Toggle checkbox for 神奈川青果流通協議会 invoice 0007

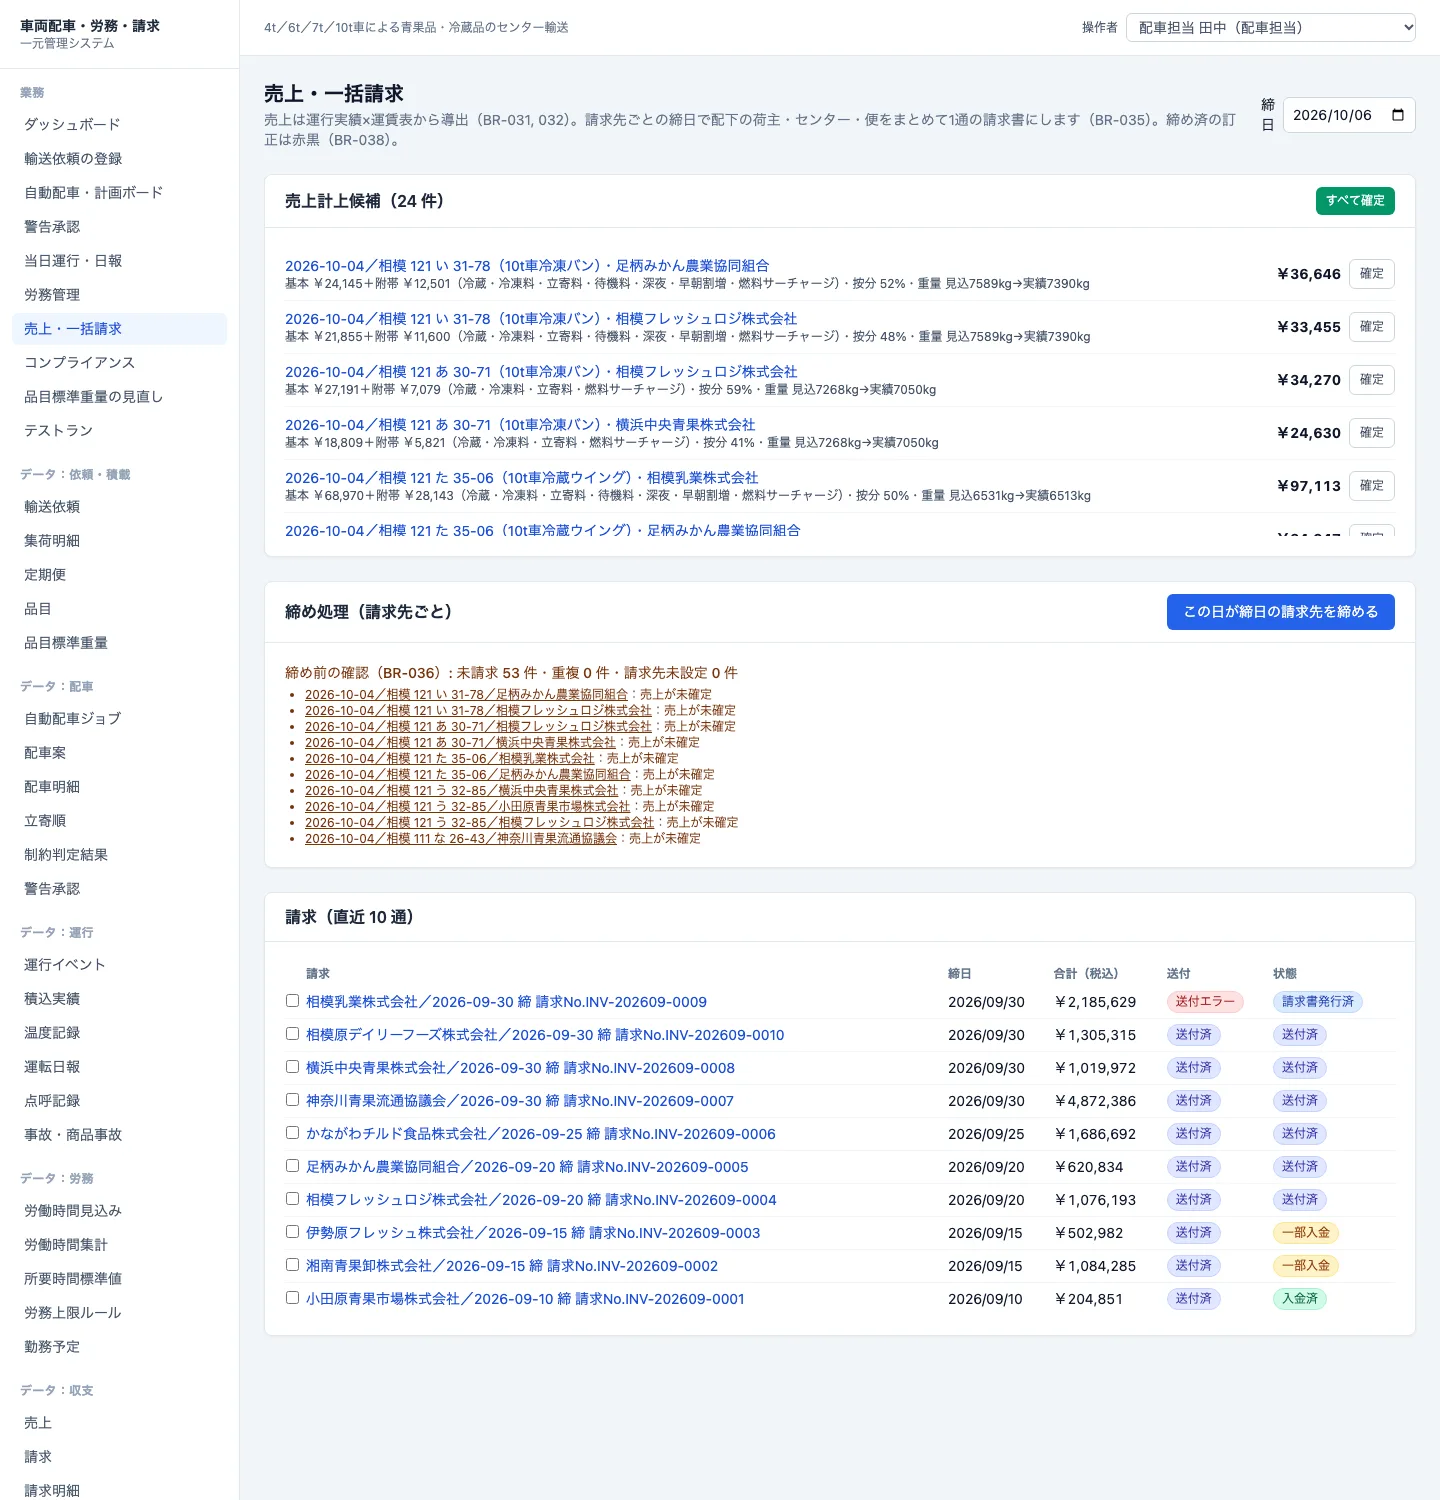click(x=292, y=1100)
